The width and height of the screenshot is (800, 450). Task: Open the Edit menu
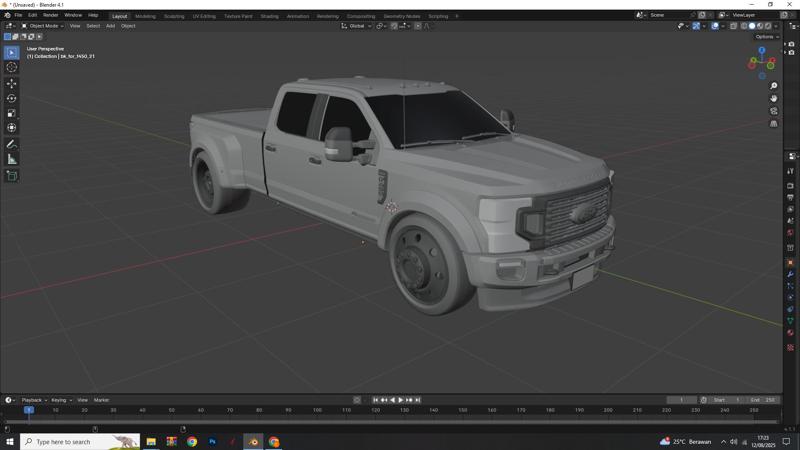[x=33, y=15]
